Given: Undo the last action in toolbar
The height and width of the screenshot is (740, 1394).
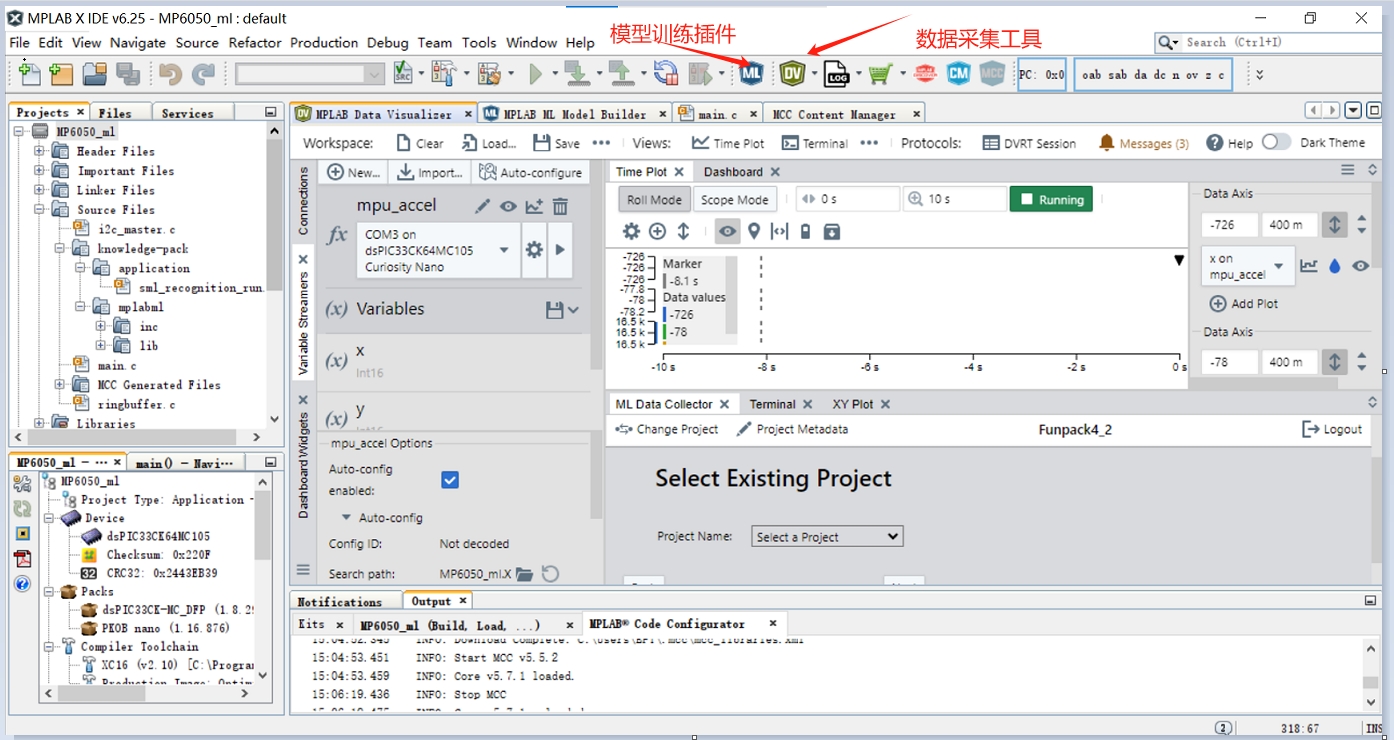Looking at the screenshot, I should pos(170,74).
